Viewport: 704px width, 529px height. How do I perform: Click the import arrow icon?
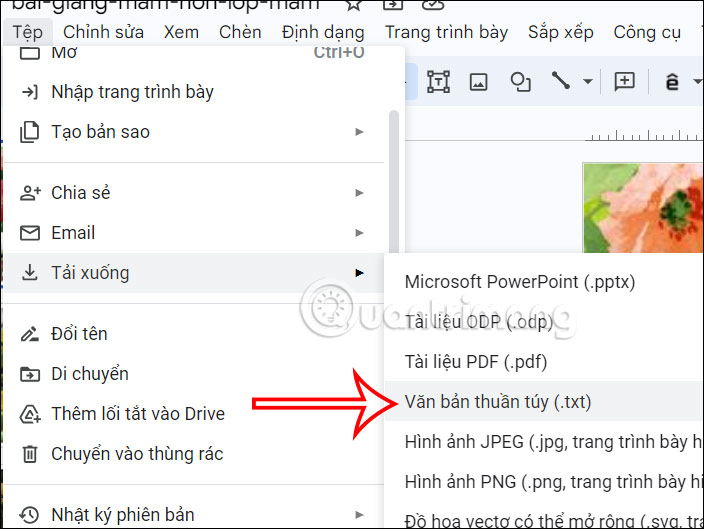point(30,92)
